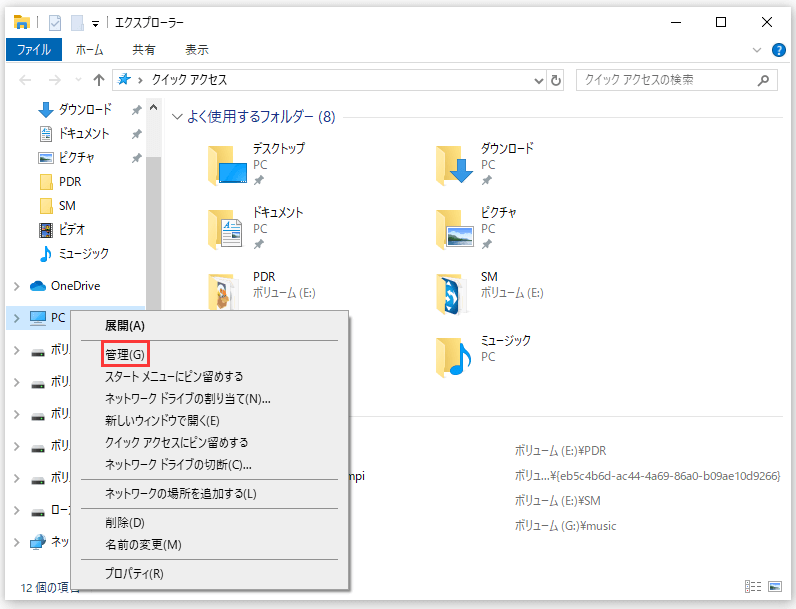Select OneDrive in the navigation pane

pos(74,286)
